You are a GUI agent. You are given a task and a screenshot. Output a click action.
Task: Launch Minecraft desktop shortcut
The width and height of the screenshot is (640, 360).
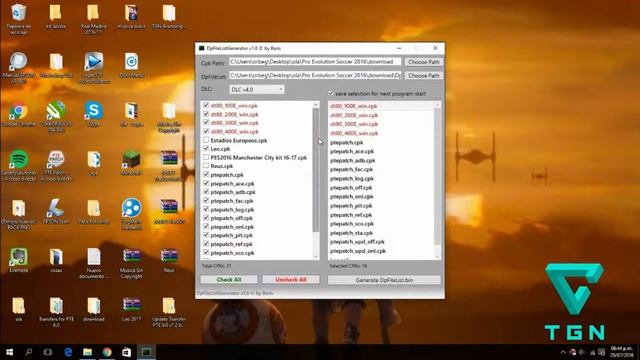(x=131, y=163)
